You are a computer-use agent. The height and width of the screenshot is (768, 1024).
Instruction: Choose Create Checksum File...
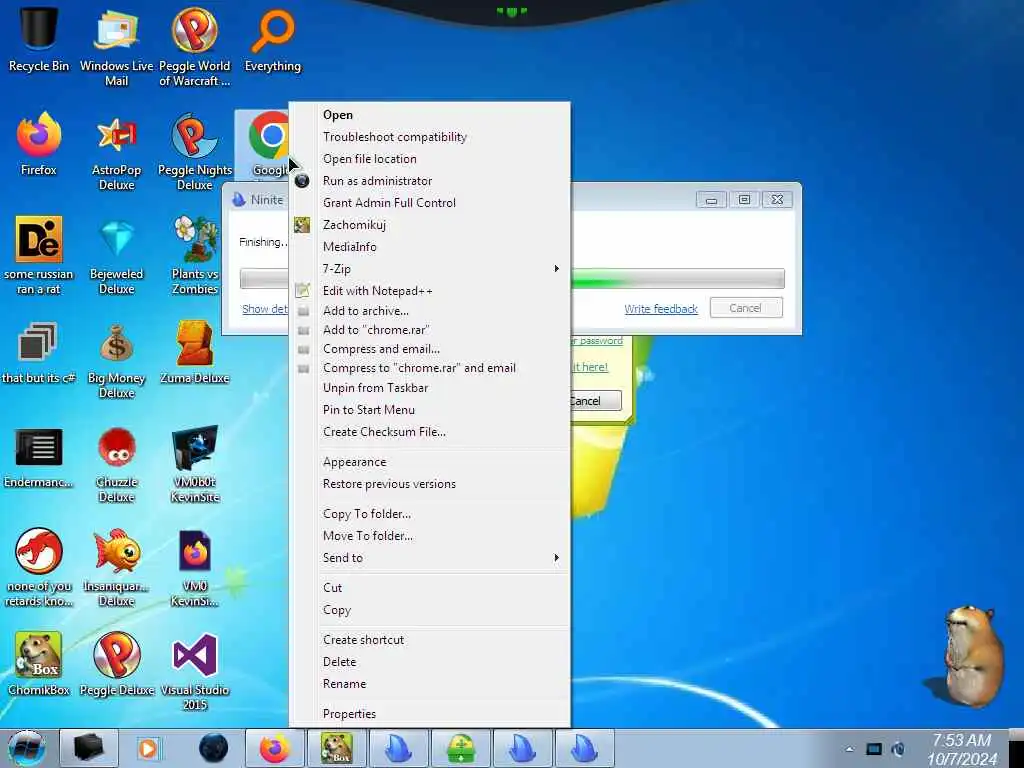(x=430, y=432)
